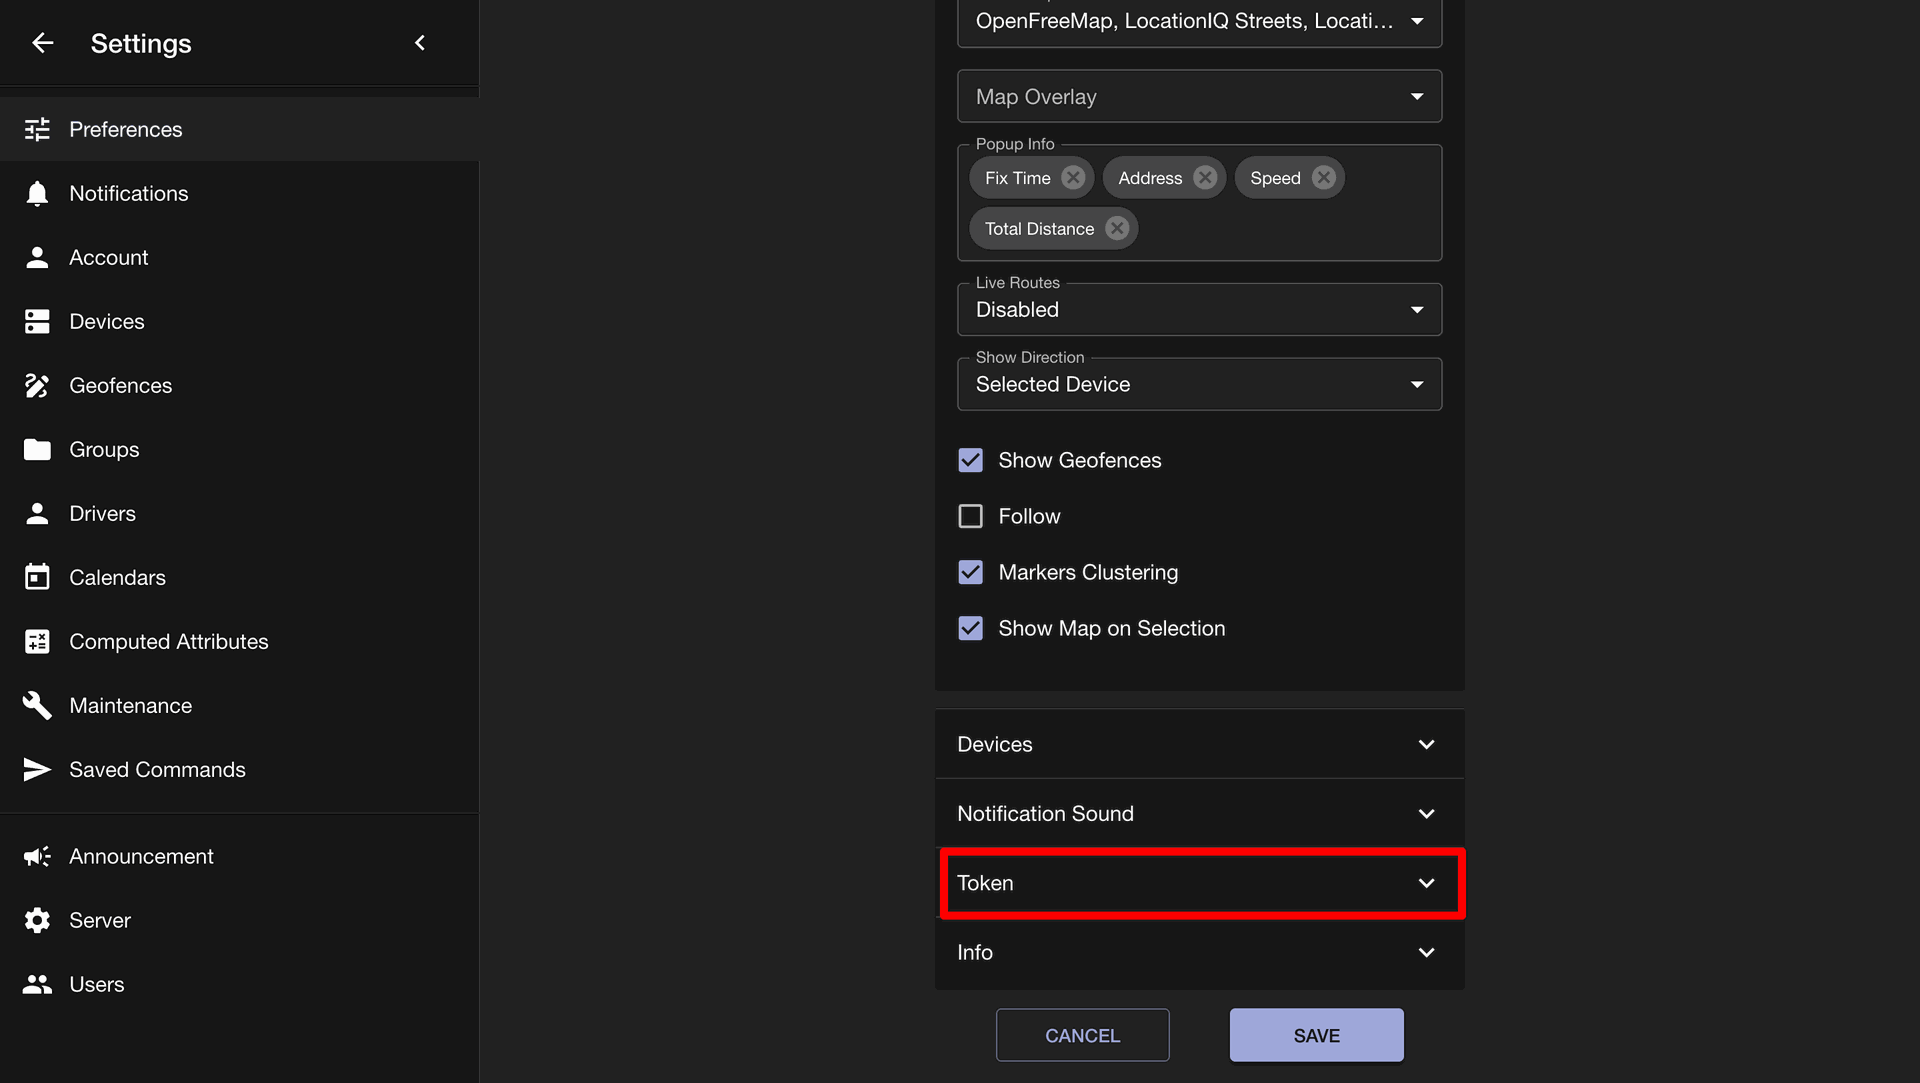
Task: Click the Account person icon
Action: click(x=37, y=257)
